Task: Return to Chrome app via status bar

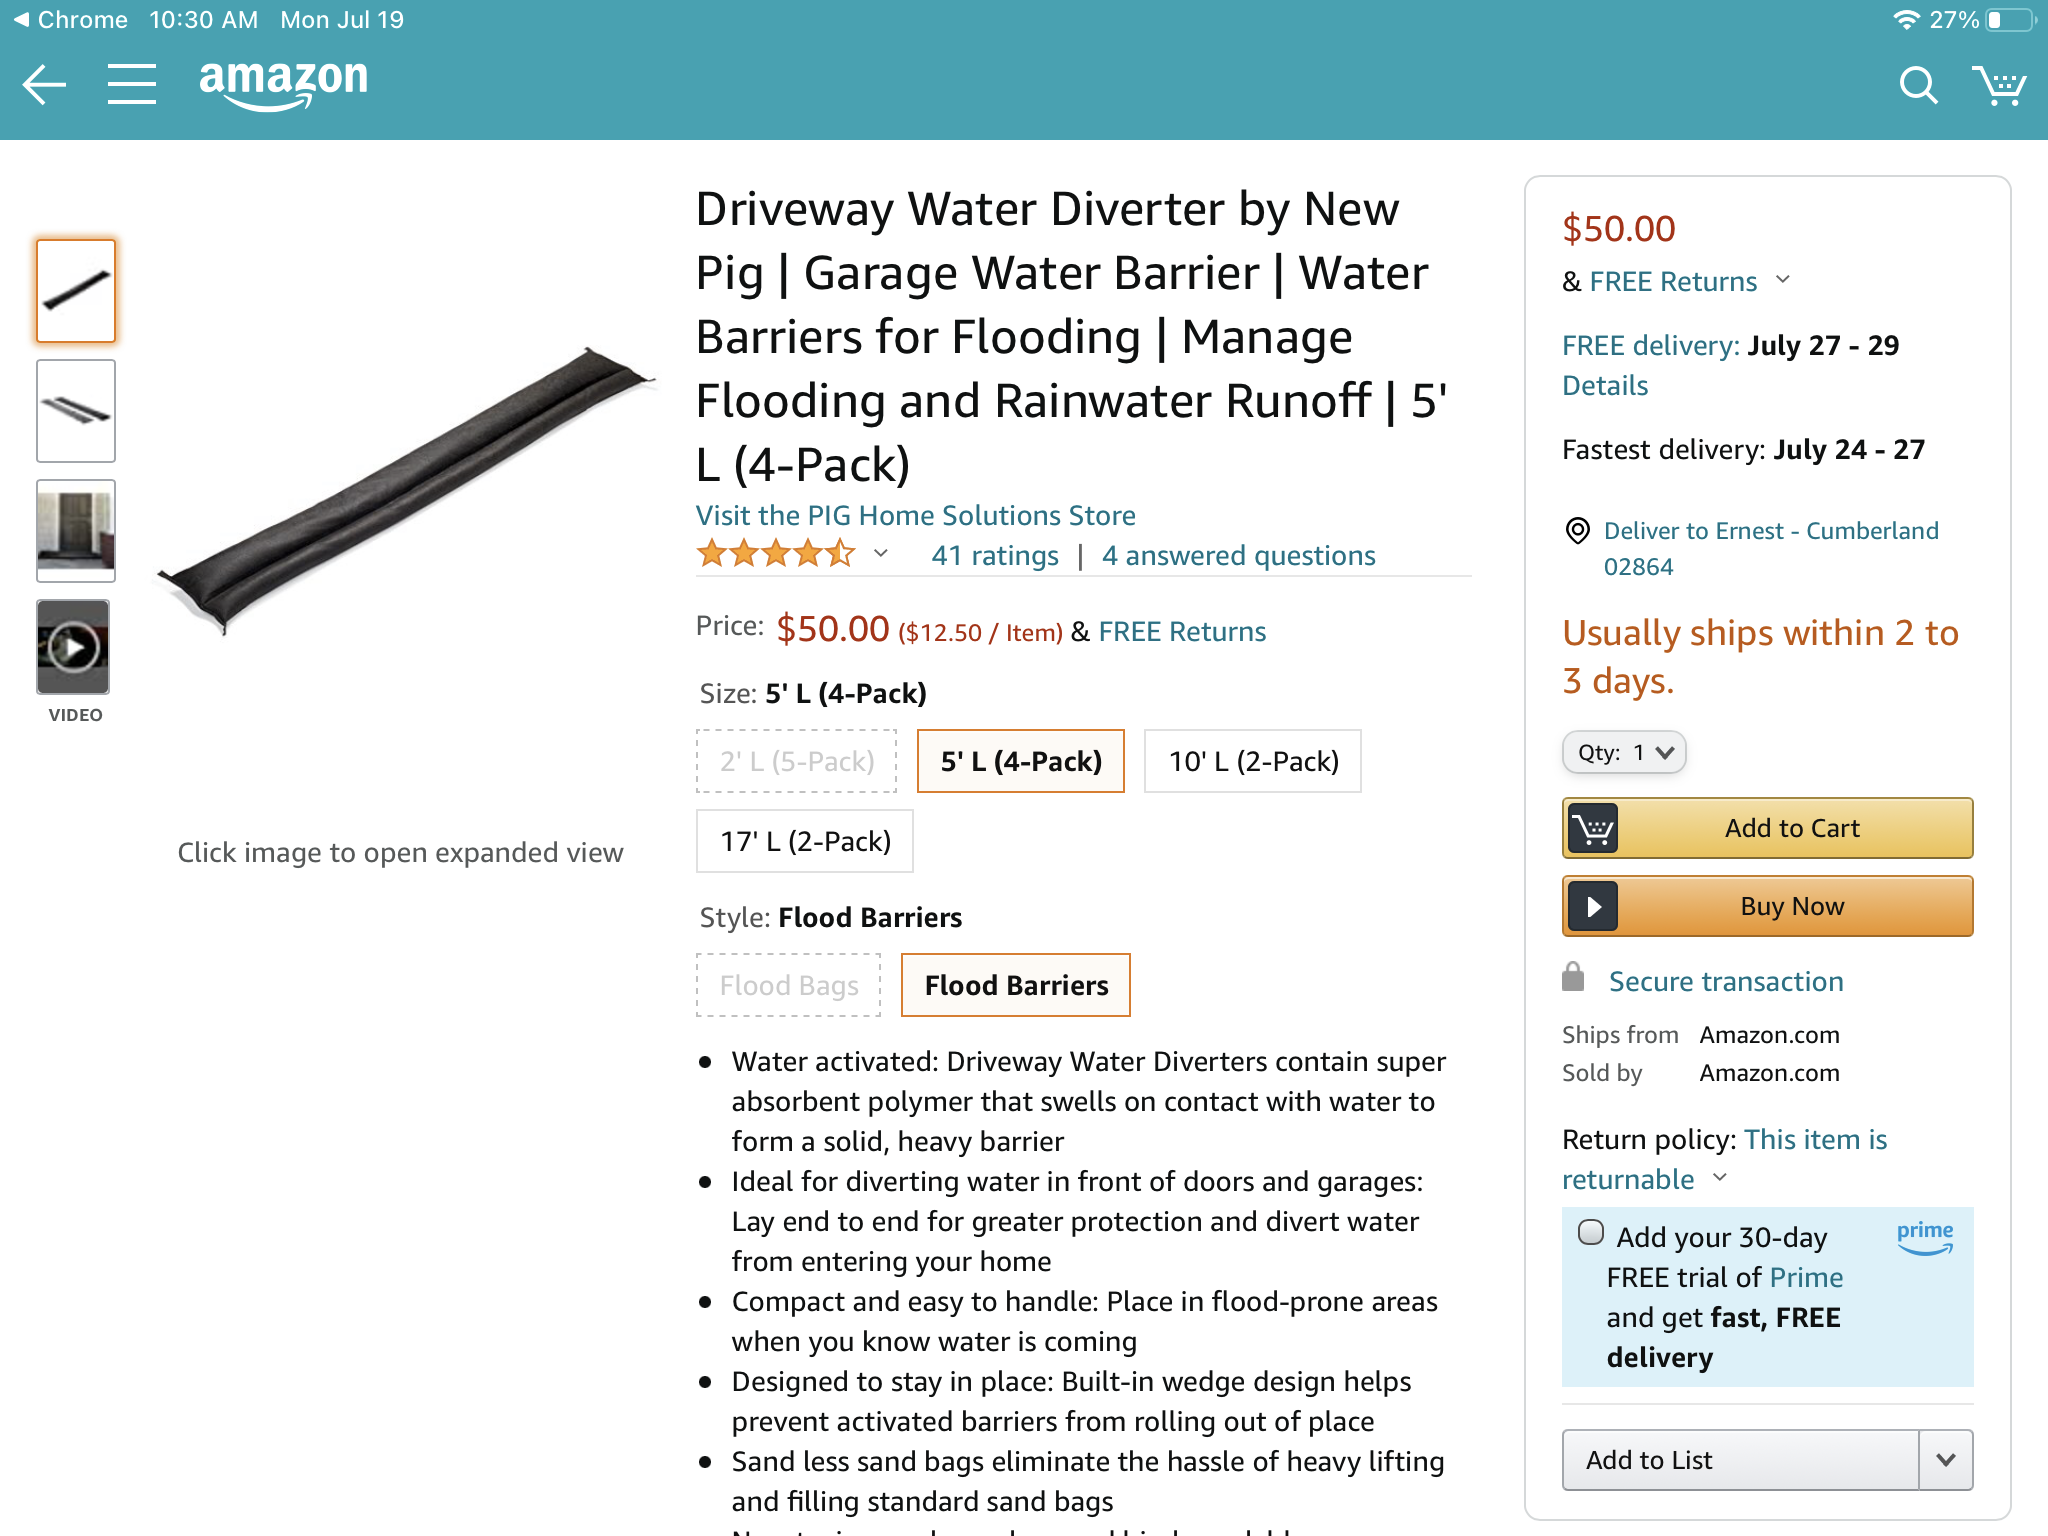Action: click(x=70, y=20)
